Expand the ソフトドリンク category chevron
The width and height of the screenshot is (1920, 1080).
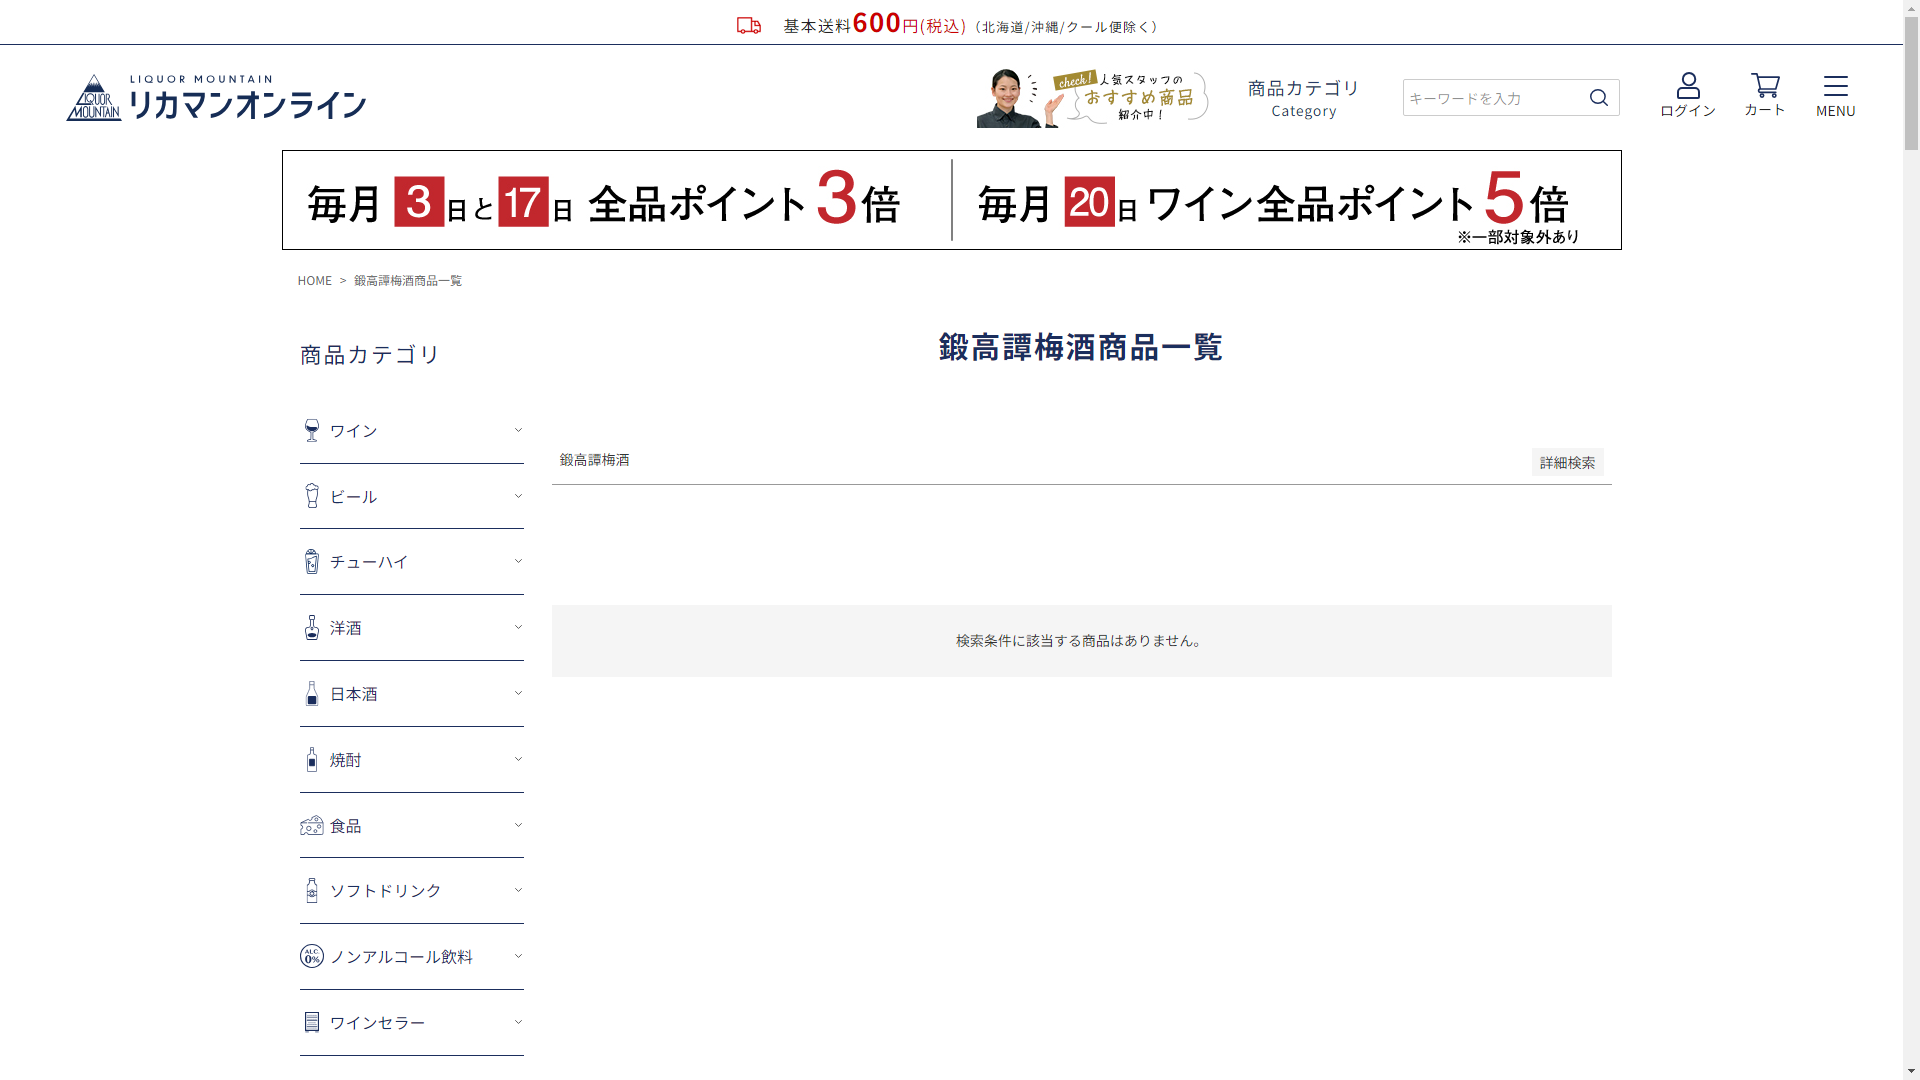[x=518, y=890]
